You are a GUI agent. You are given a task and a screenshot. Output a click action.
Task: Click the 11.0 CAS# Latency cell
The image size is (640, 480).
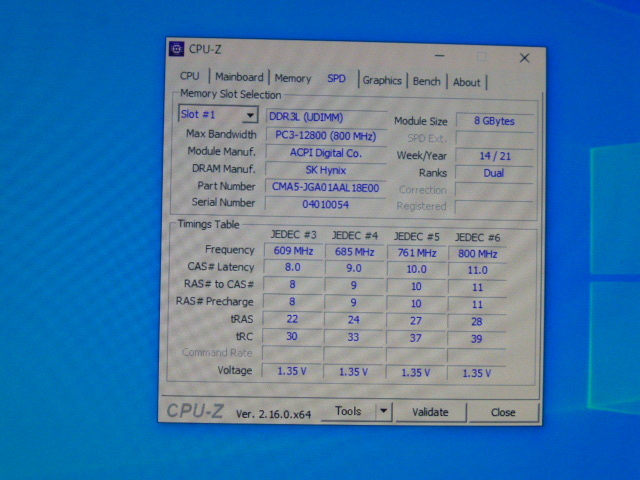click(477, 270)
